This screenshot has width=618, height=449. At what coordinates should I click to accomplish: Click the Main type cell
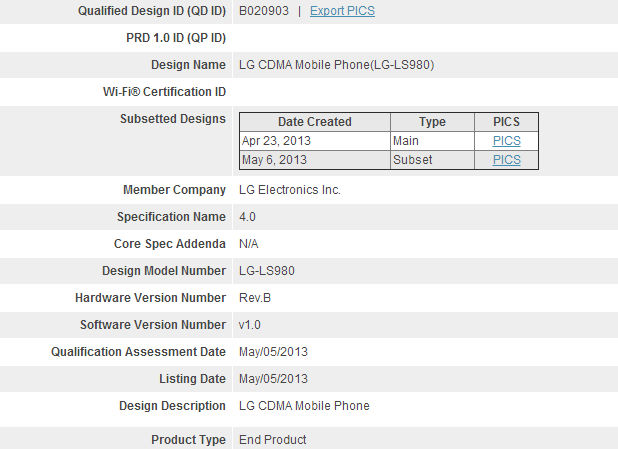406,141
